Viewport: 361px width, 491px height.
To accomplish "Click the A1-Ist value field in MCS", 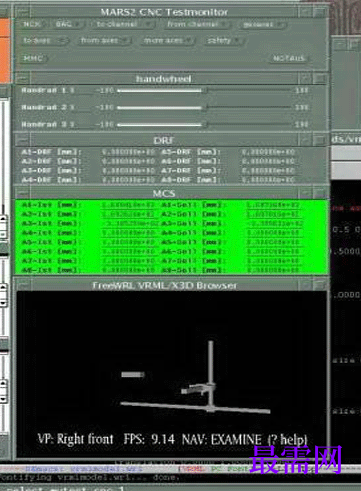I will pyautogui.click(x=128, y=205).
